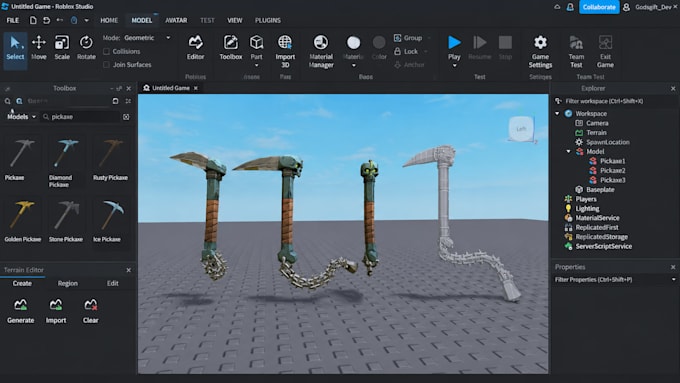Open the Edit tab in Terrain Editor
Image resolution: width=680 pixels, height=383 pixels.
click(113, 283)
